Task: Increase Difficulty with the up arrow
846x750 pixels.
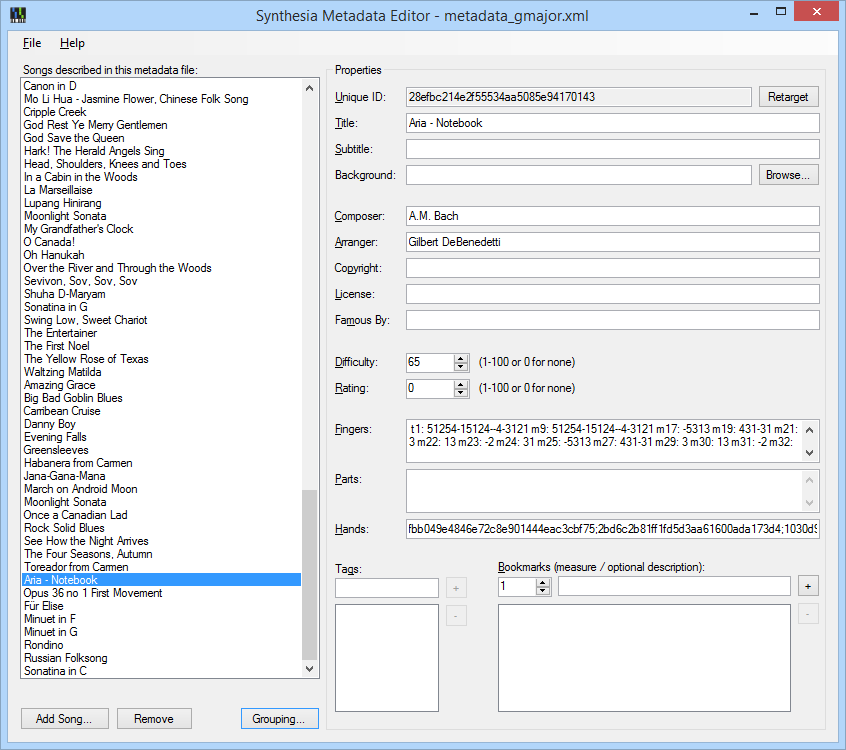Action: pyautogui.click(x=460, y=358)
